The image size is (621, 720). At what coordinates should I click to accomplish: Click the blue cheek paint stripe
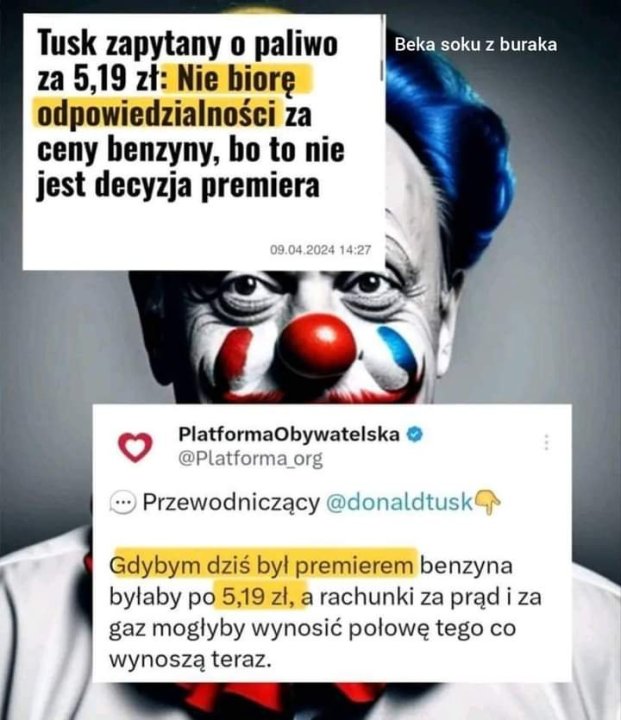click(399, 350)
